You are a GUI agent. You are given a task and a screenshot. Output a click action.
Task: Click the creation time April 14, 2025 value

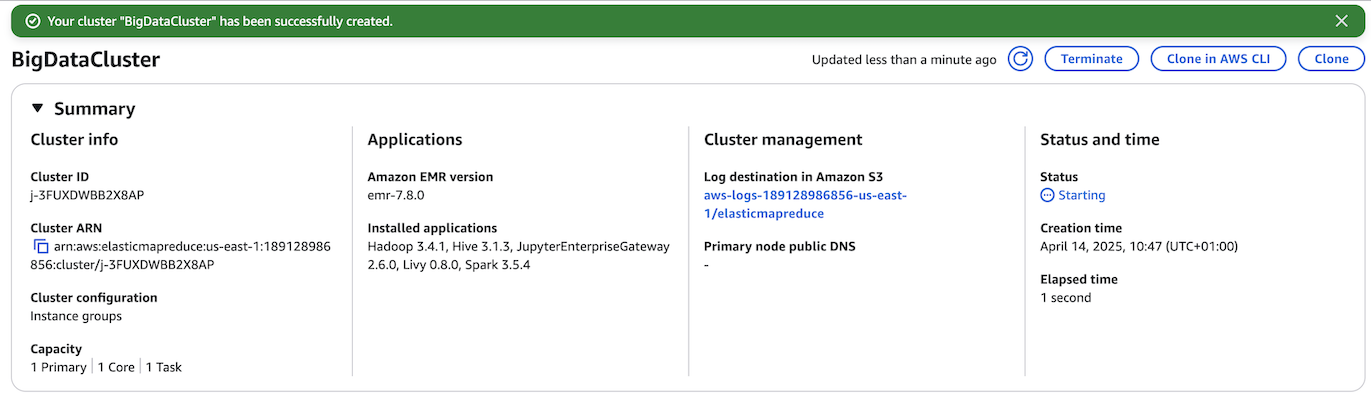click(x=1139, y=246)
